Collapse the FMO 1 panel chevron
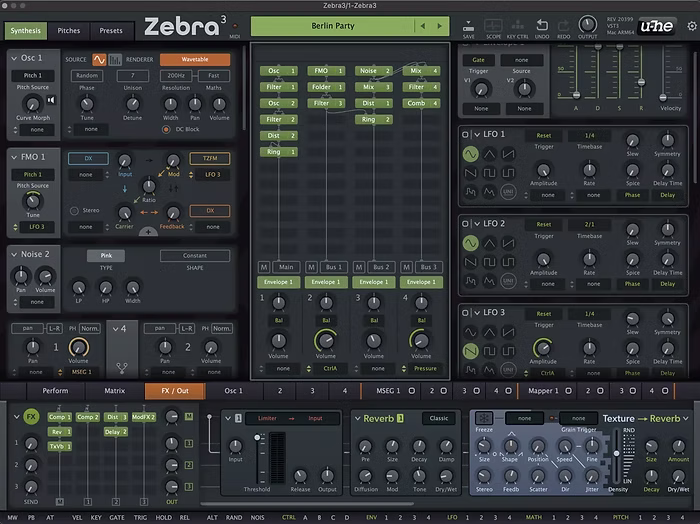Image resolution: width=700 pixels, height=524 pixels. (x=14, y=157)
